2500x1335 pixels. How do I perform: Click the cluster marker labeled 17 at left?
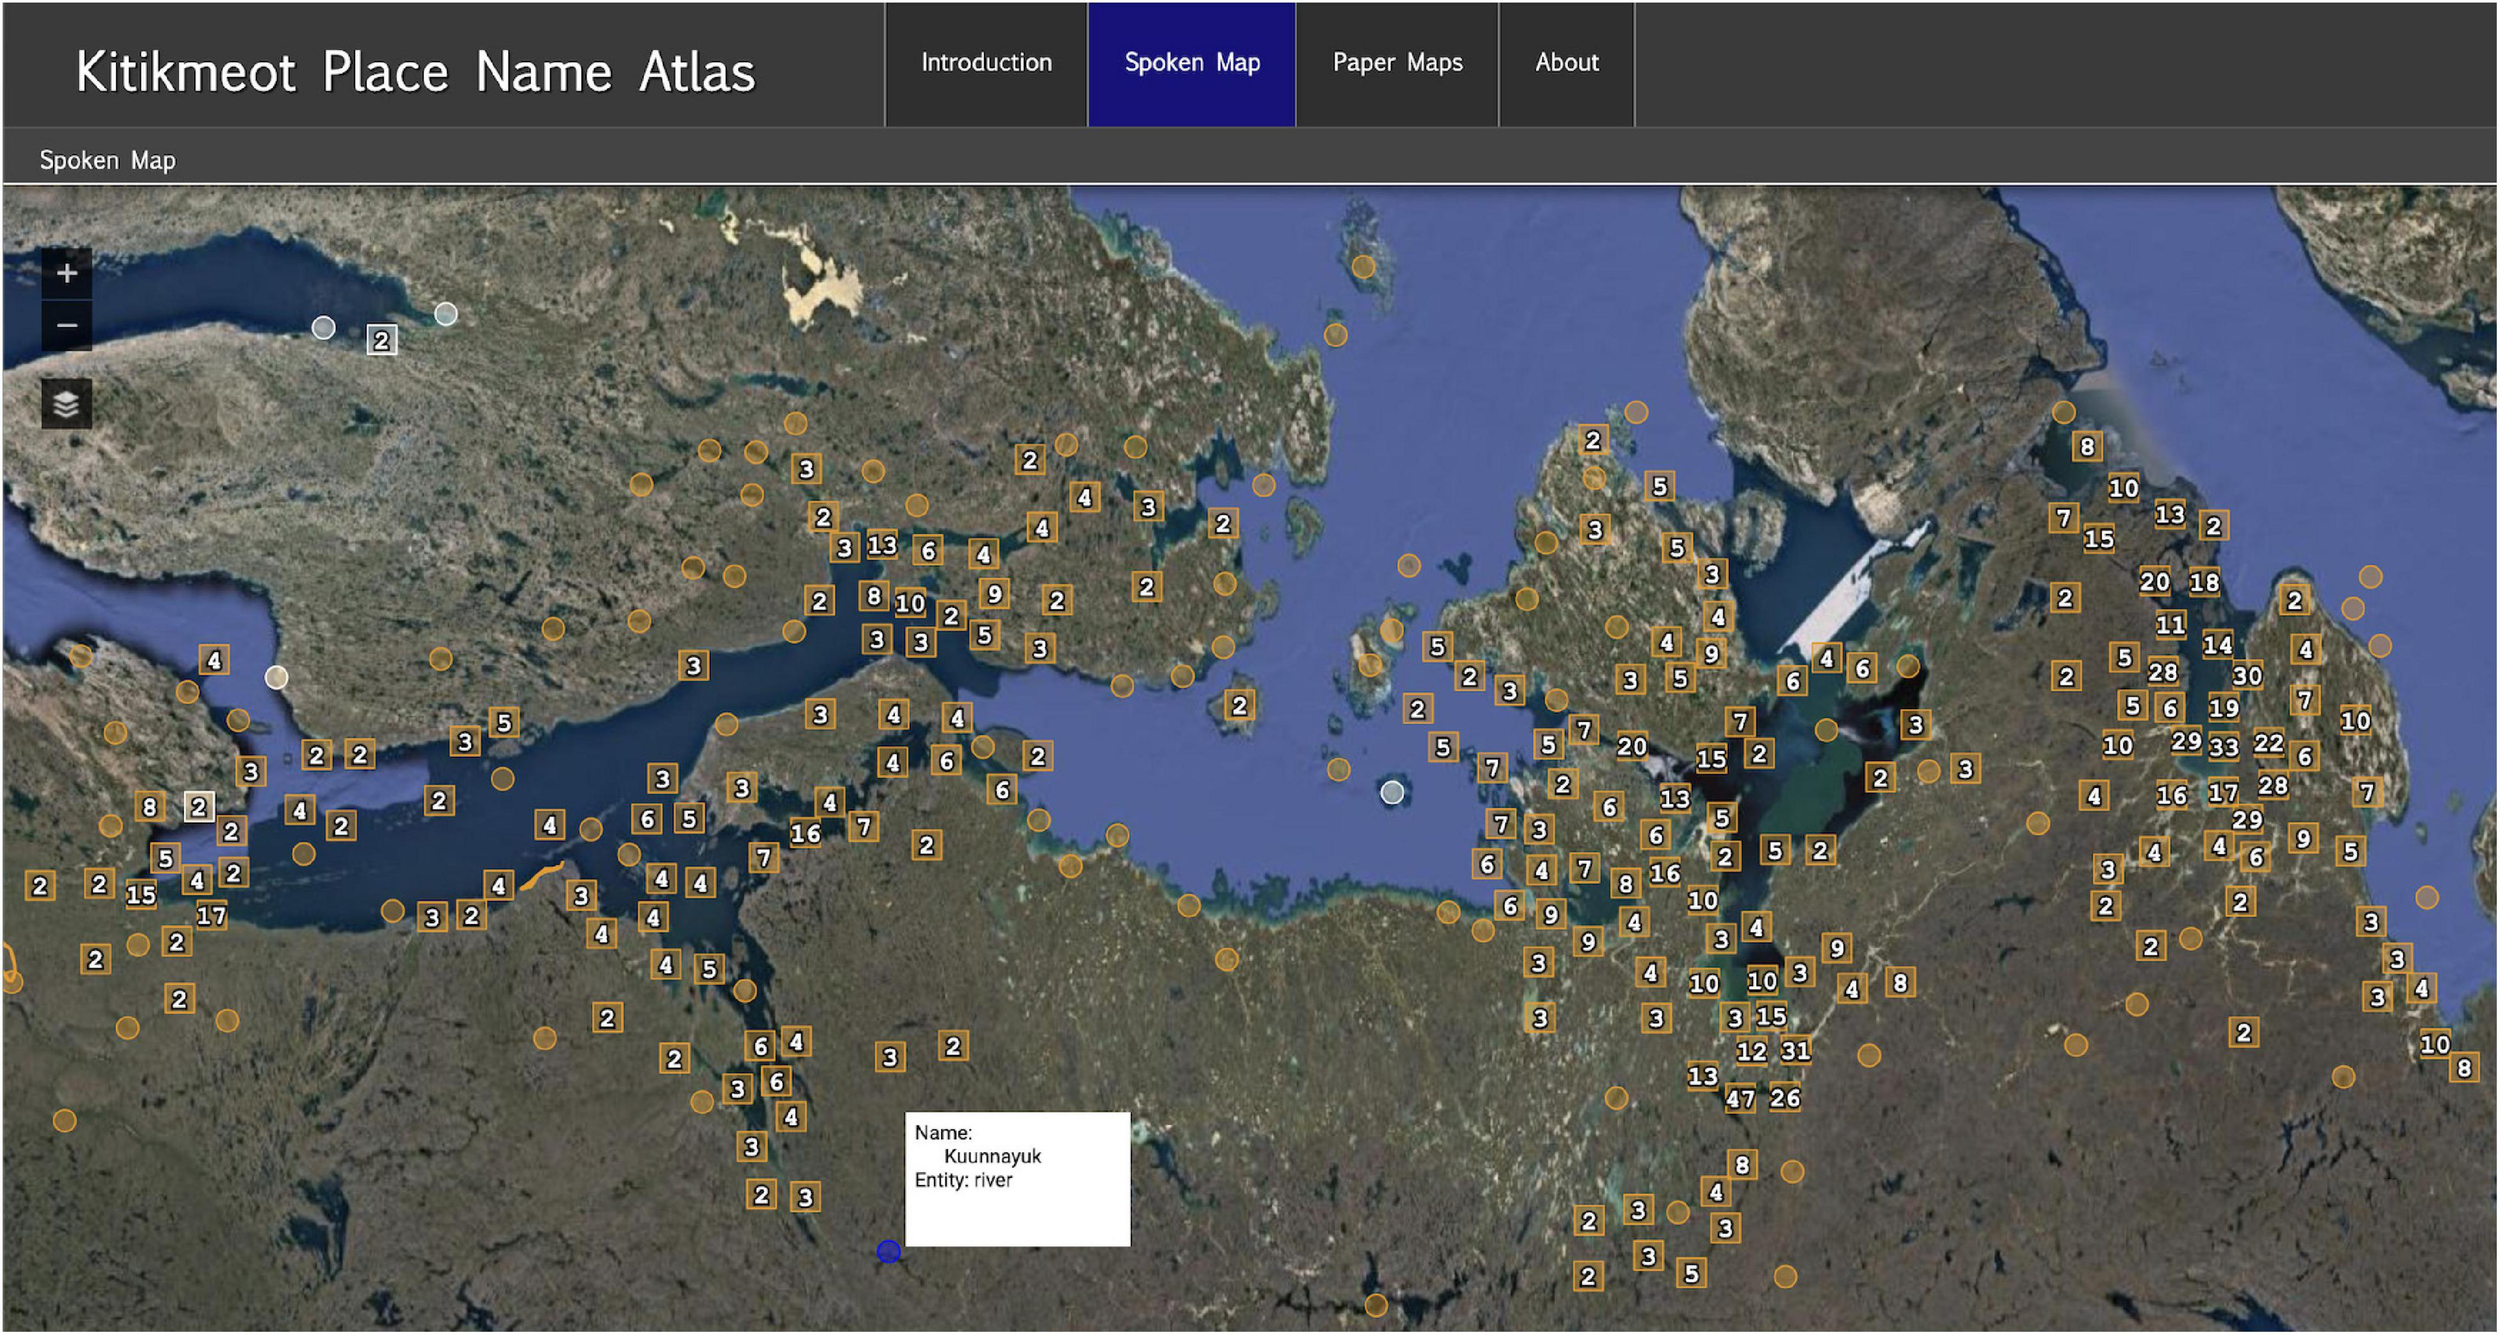[211, 916]
